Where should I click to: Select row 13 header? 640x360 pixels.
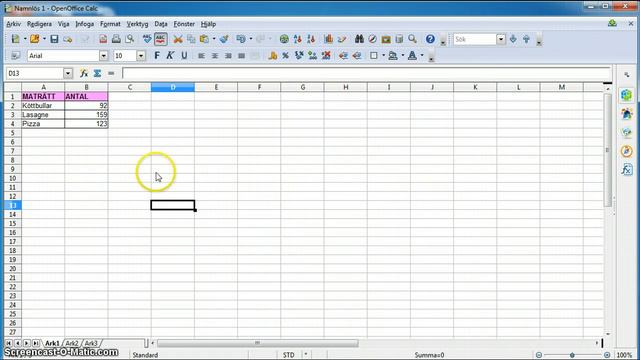[13, 205]
